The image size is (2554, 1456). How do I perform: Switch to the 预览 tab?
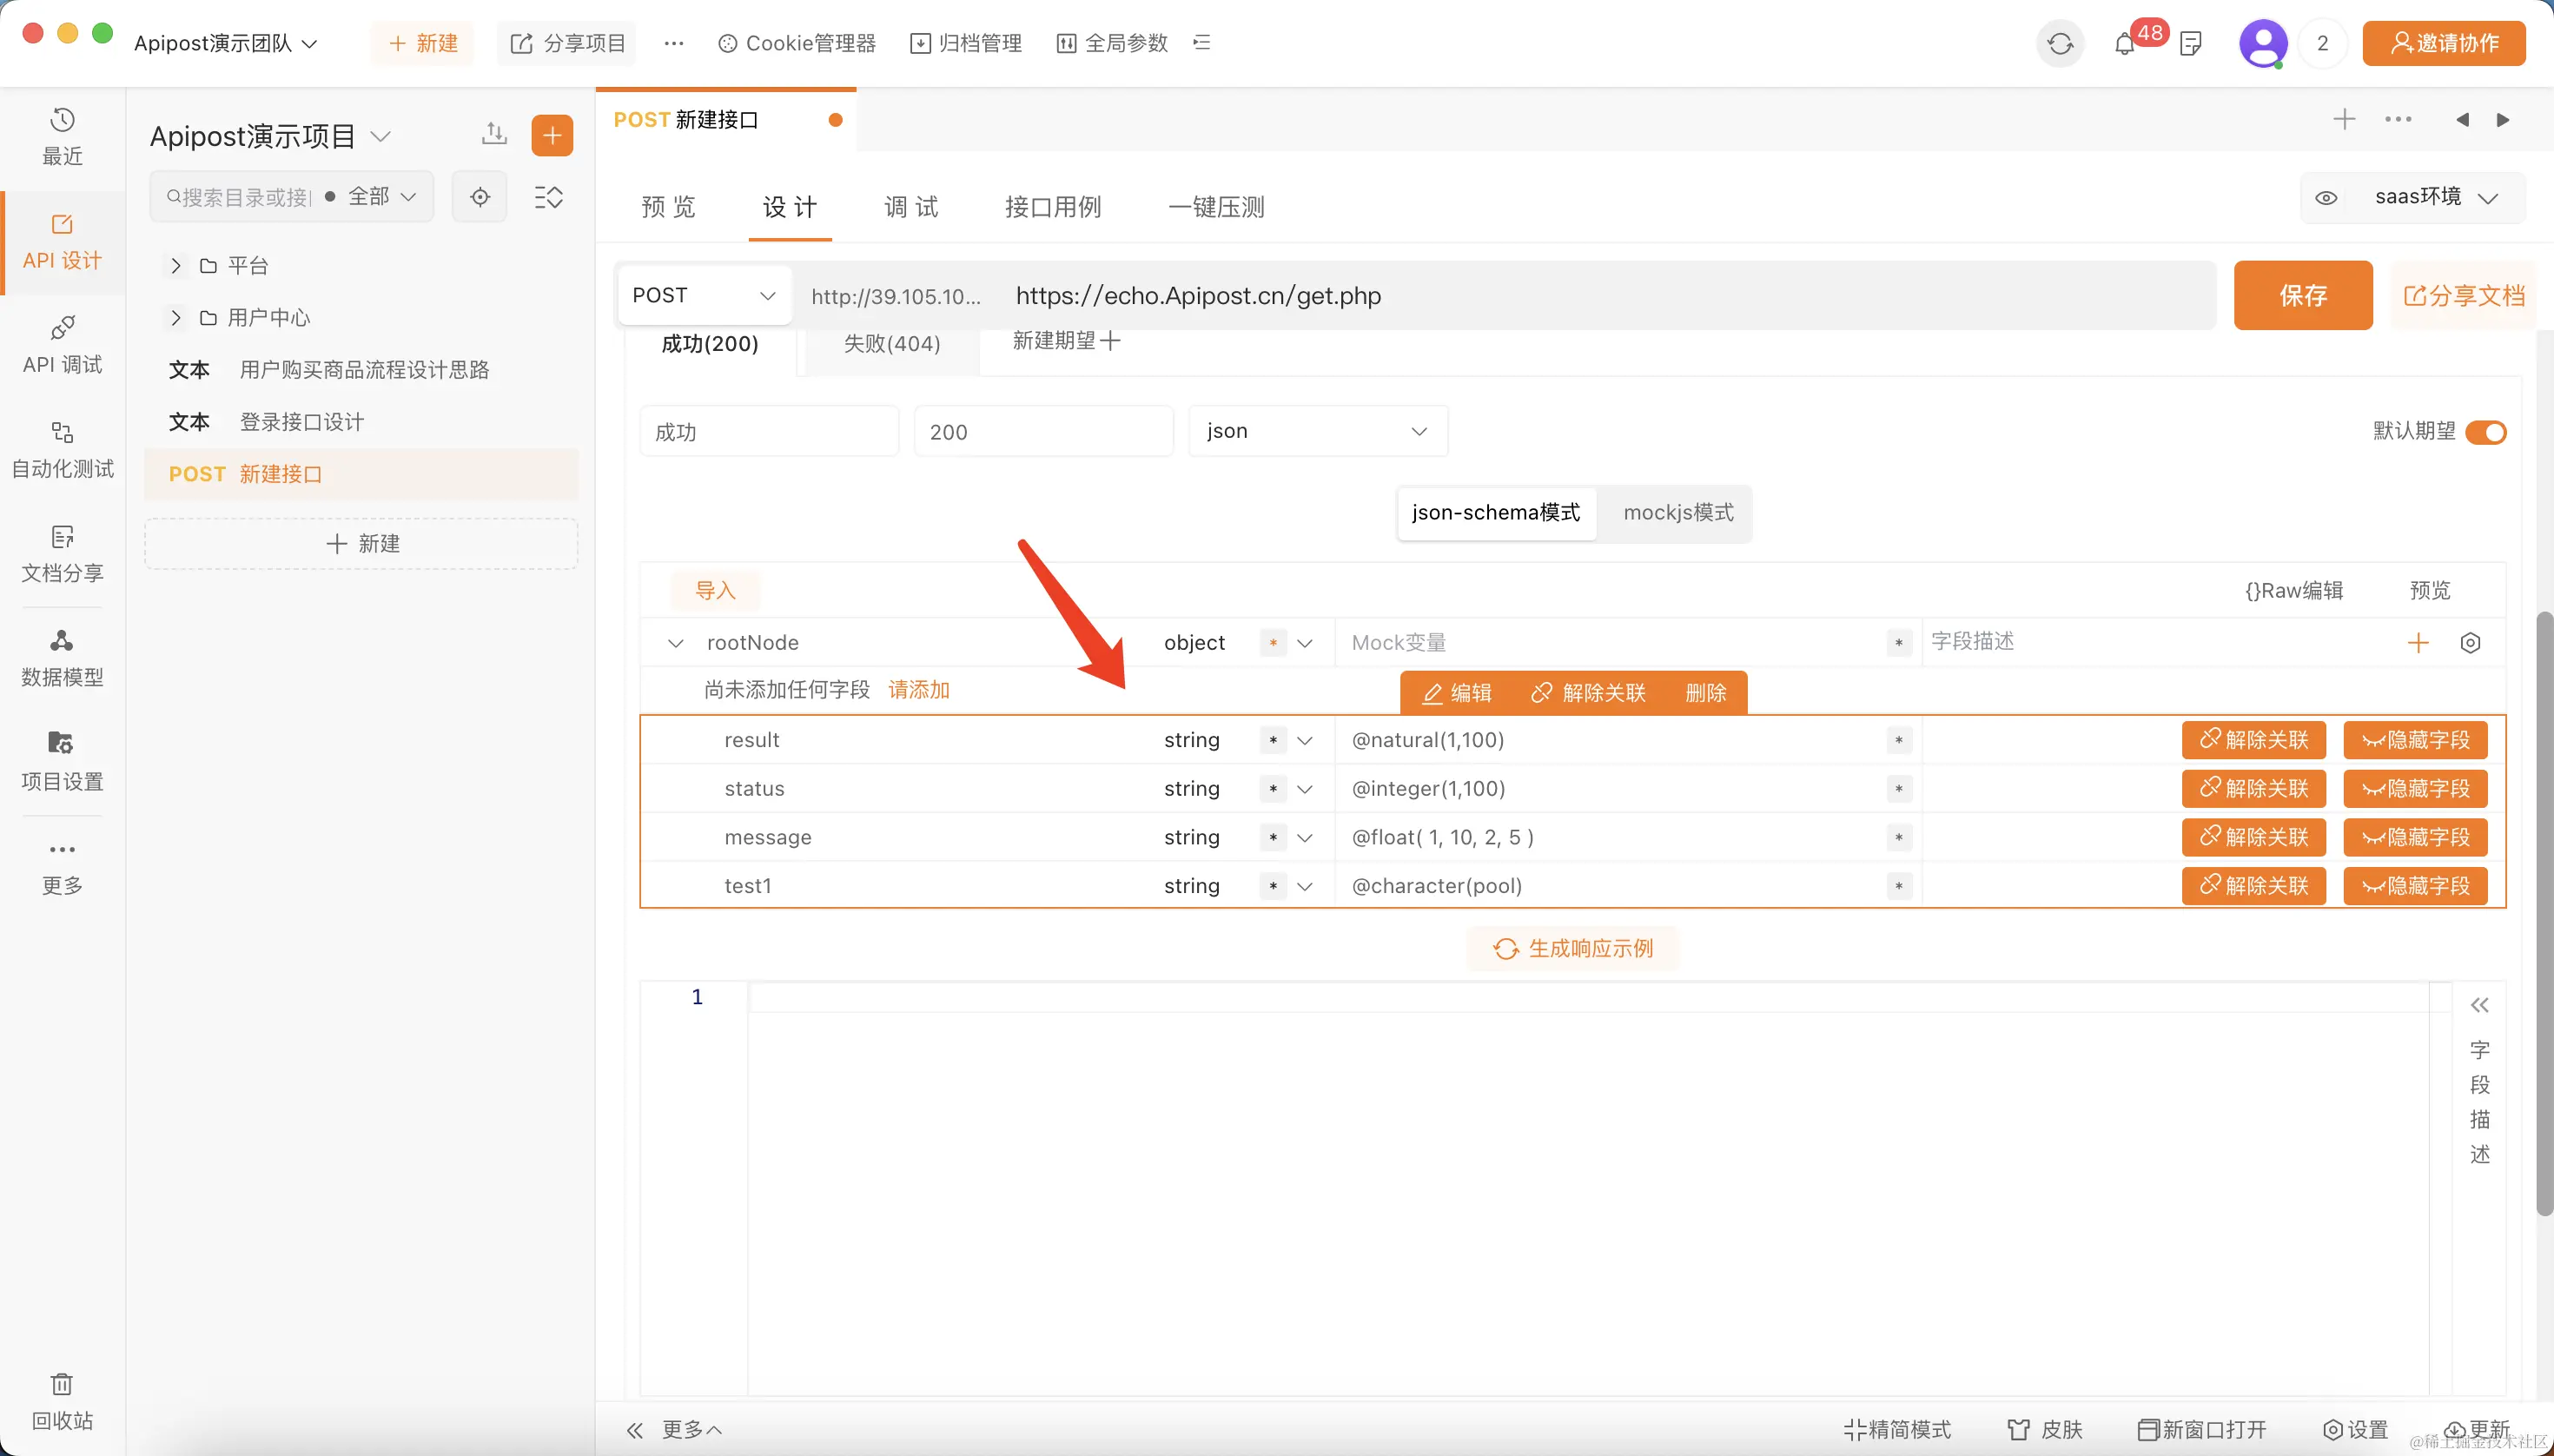[x=668, y=207]
